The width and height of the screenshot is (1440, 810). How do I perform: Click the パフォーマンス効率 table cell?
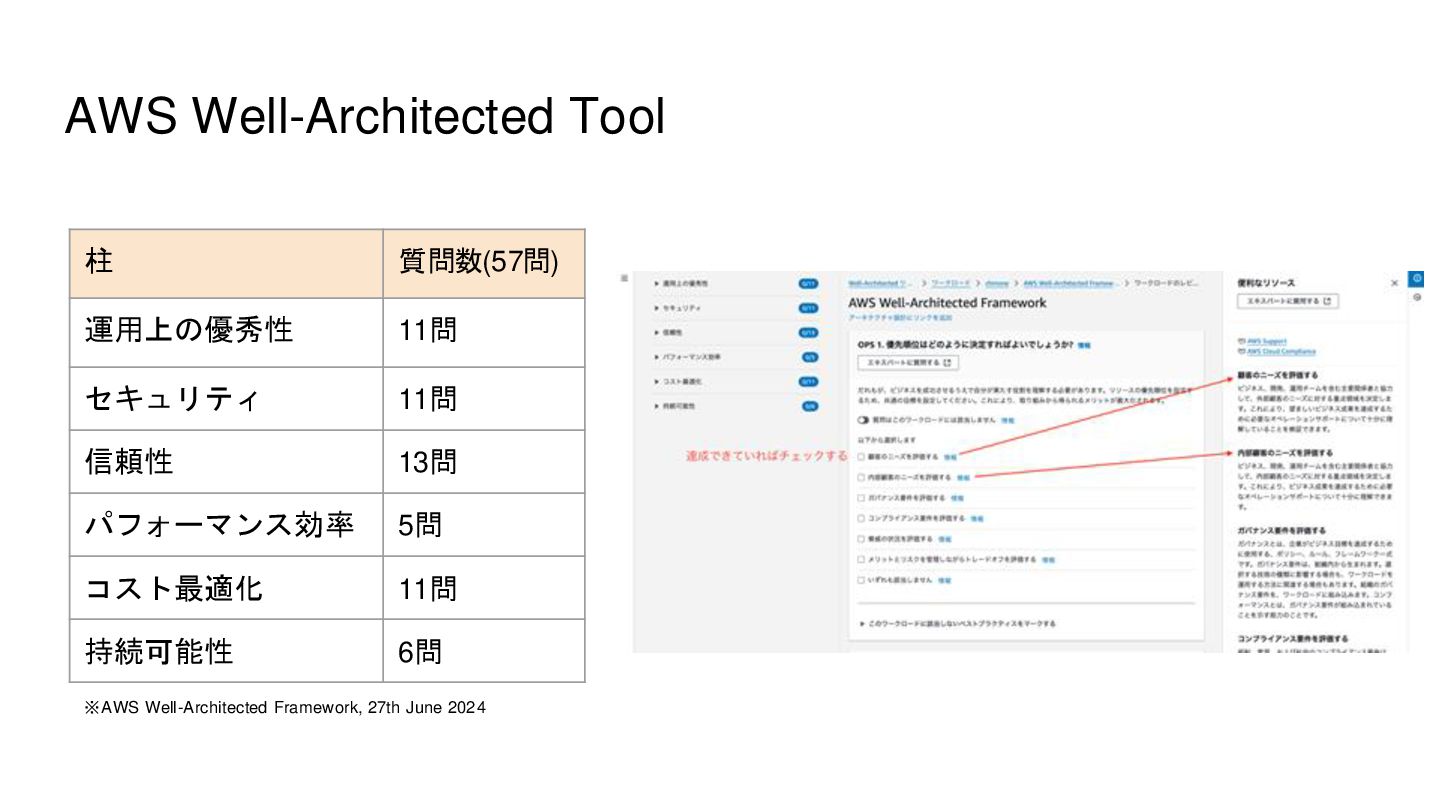click(x=226, y=525)
